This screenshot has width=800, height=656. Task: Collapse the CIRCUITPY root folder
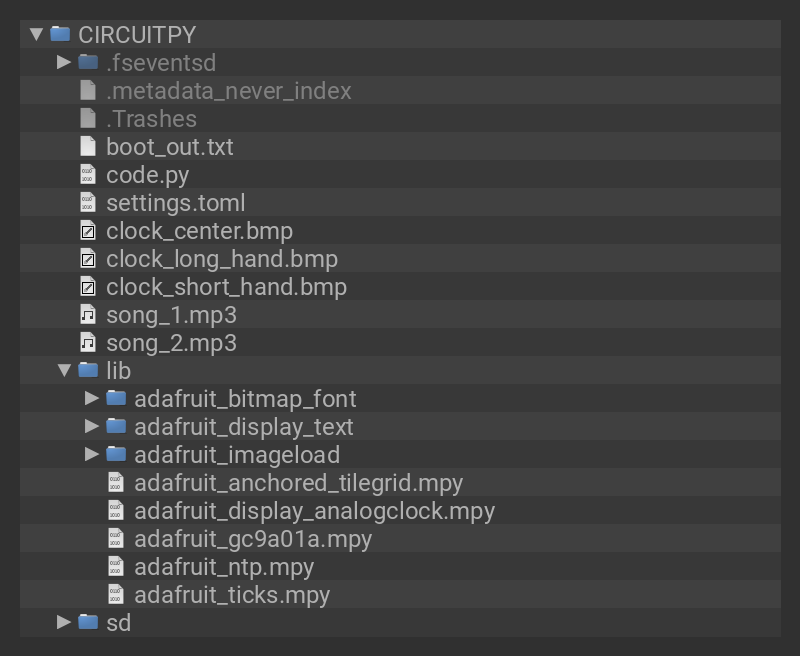(x=37, y=34)
